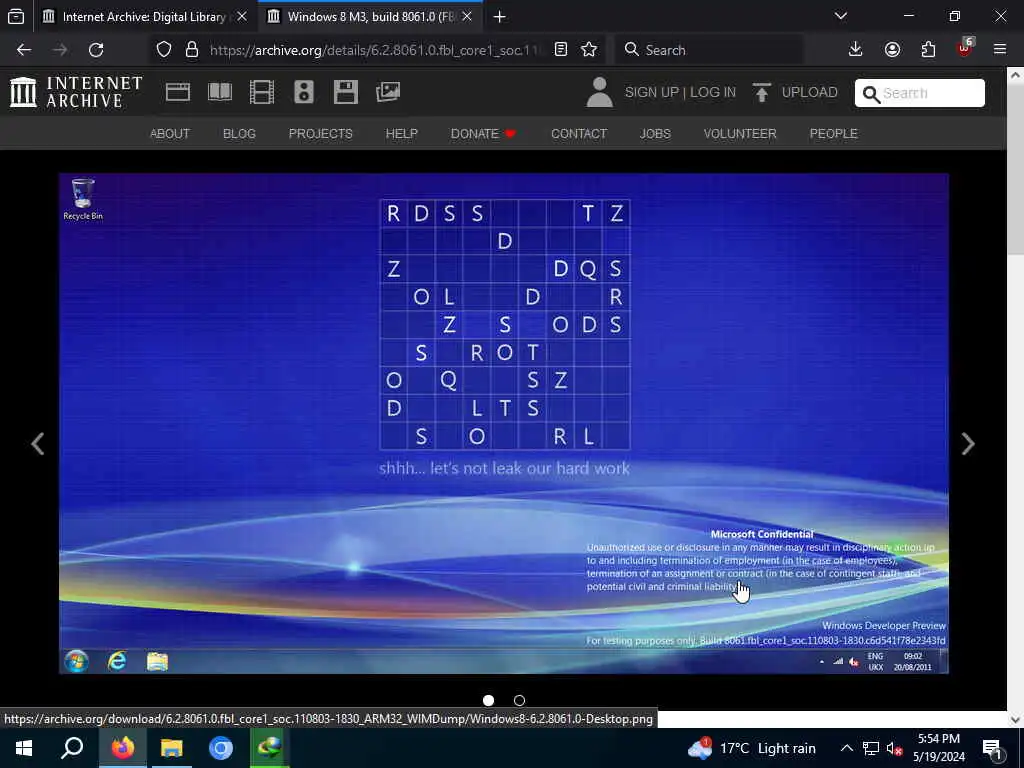The image size is (1024, 768).
Task: Expand the list all tabs dropdown arrow
Action: (x=841, y=16)
